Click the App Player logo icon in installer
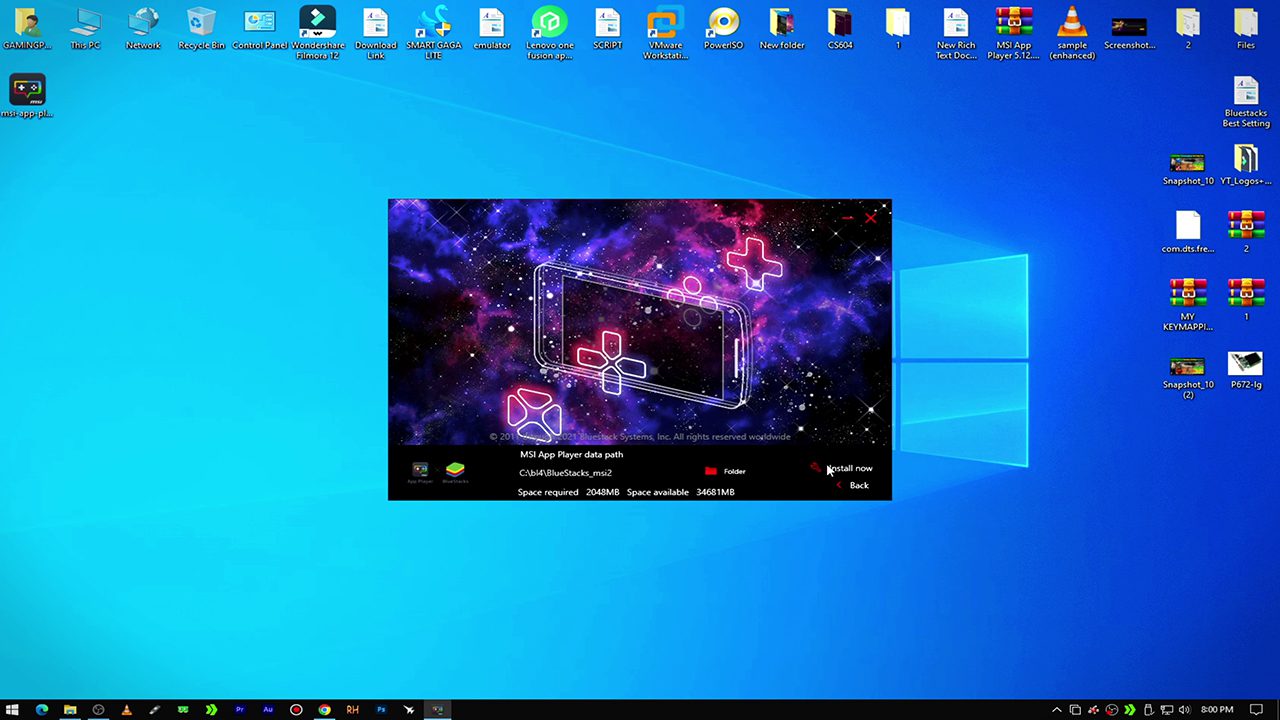The width and height of the screenshot is (1280, 720). click(x=420, y=472)
